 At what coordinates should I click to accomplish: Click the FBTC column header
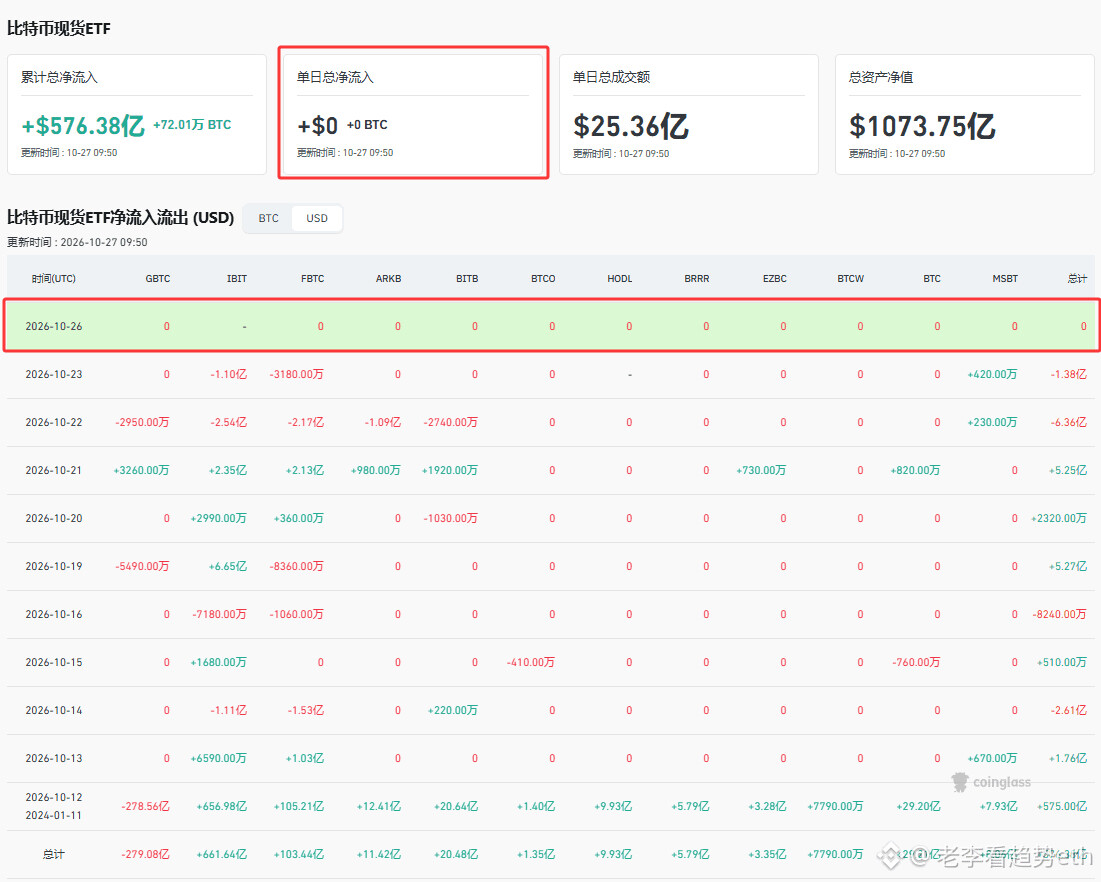[312, 279]
